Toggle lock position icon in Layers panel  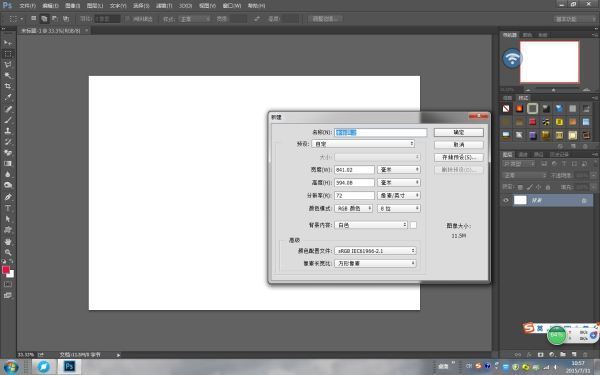pos(539,187)
